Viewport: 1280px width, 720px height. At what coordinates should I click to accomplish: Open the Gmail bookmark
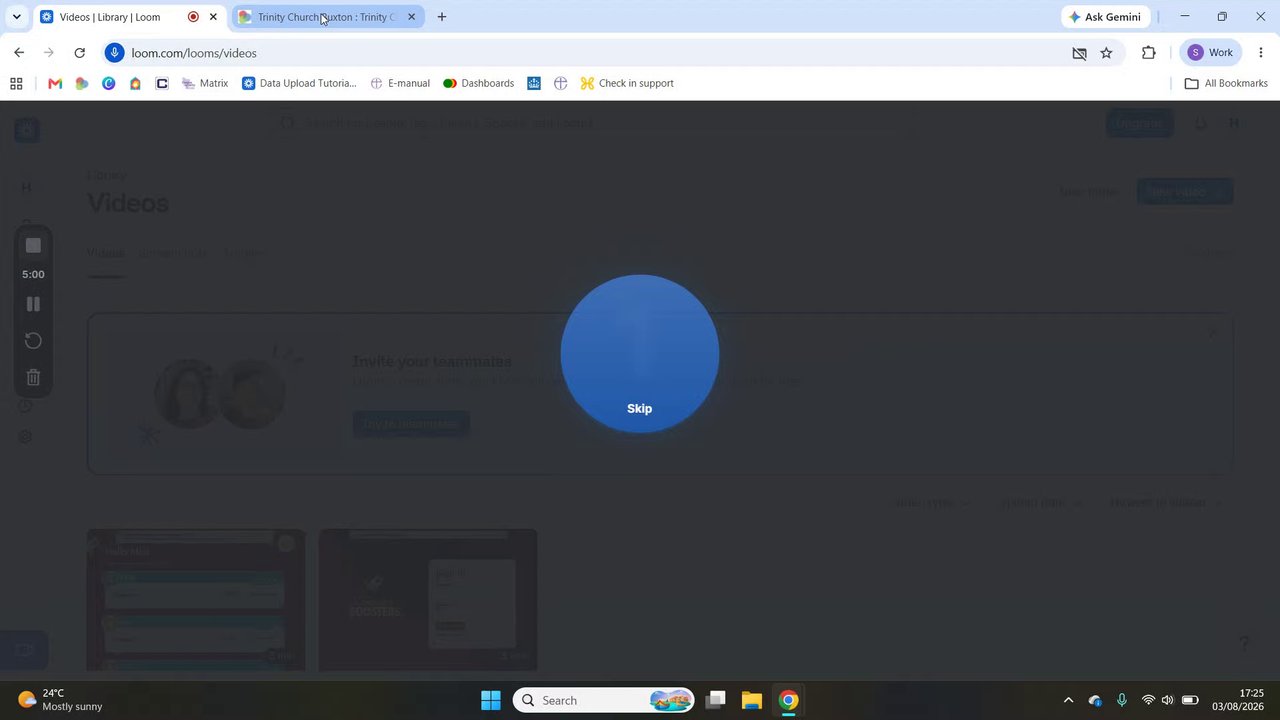(55, 83)
